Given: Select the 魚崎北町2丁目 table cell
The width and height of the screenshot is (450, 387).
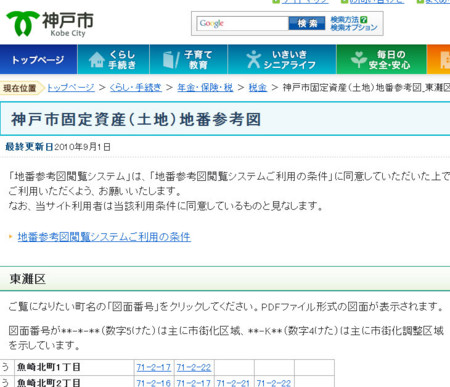Looking at the screenshot, I should (74, 382).
